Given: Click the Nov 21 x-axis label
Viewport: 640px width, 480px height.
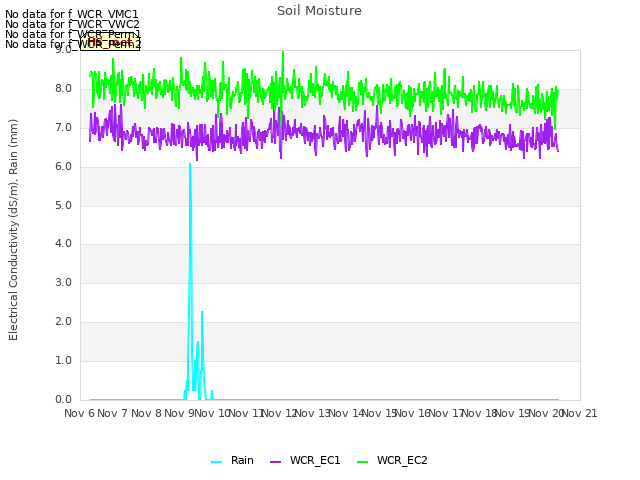Looking at the screenshot, I should 580,413.
